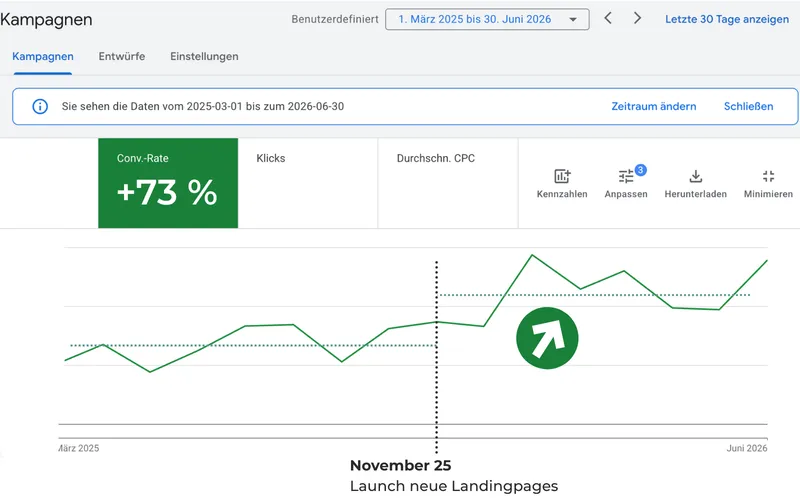The image size is (800, 500).
Task: Click the Letzte 30 Tage anzeigen link
Action: coord(727,19)
